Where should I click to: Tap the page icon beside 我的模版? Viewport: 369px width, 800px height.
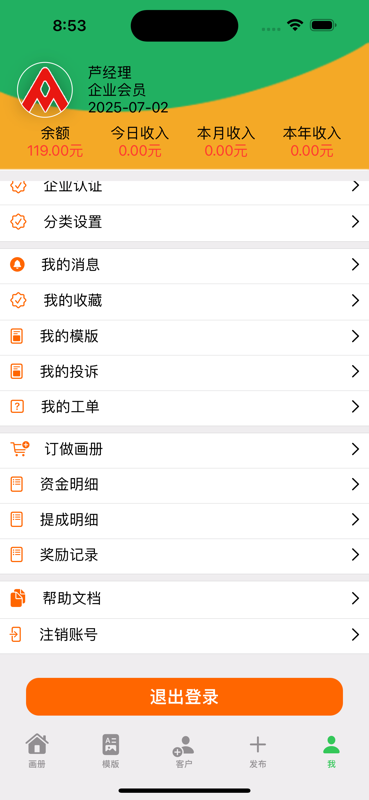pos(17,336)
